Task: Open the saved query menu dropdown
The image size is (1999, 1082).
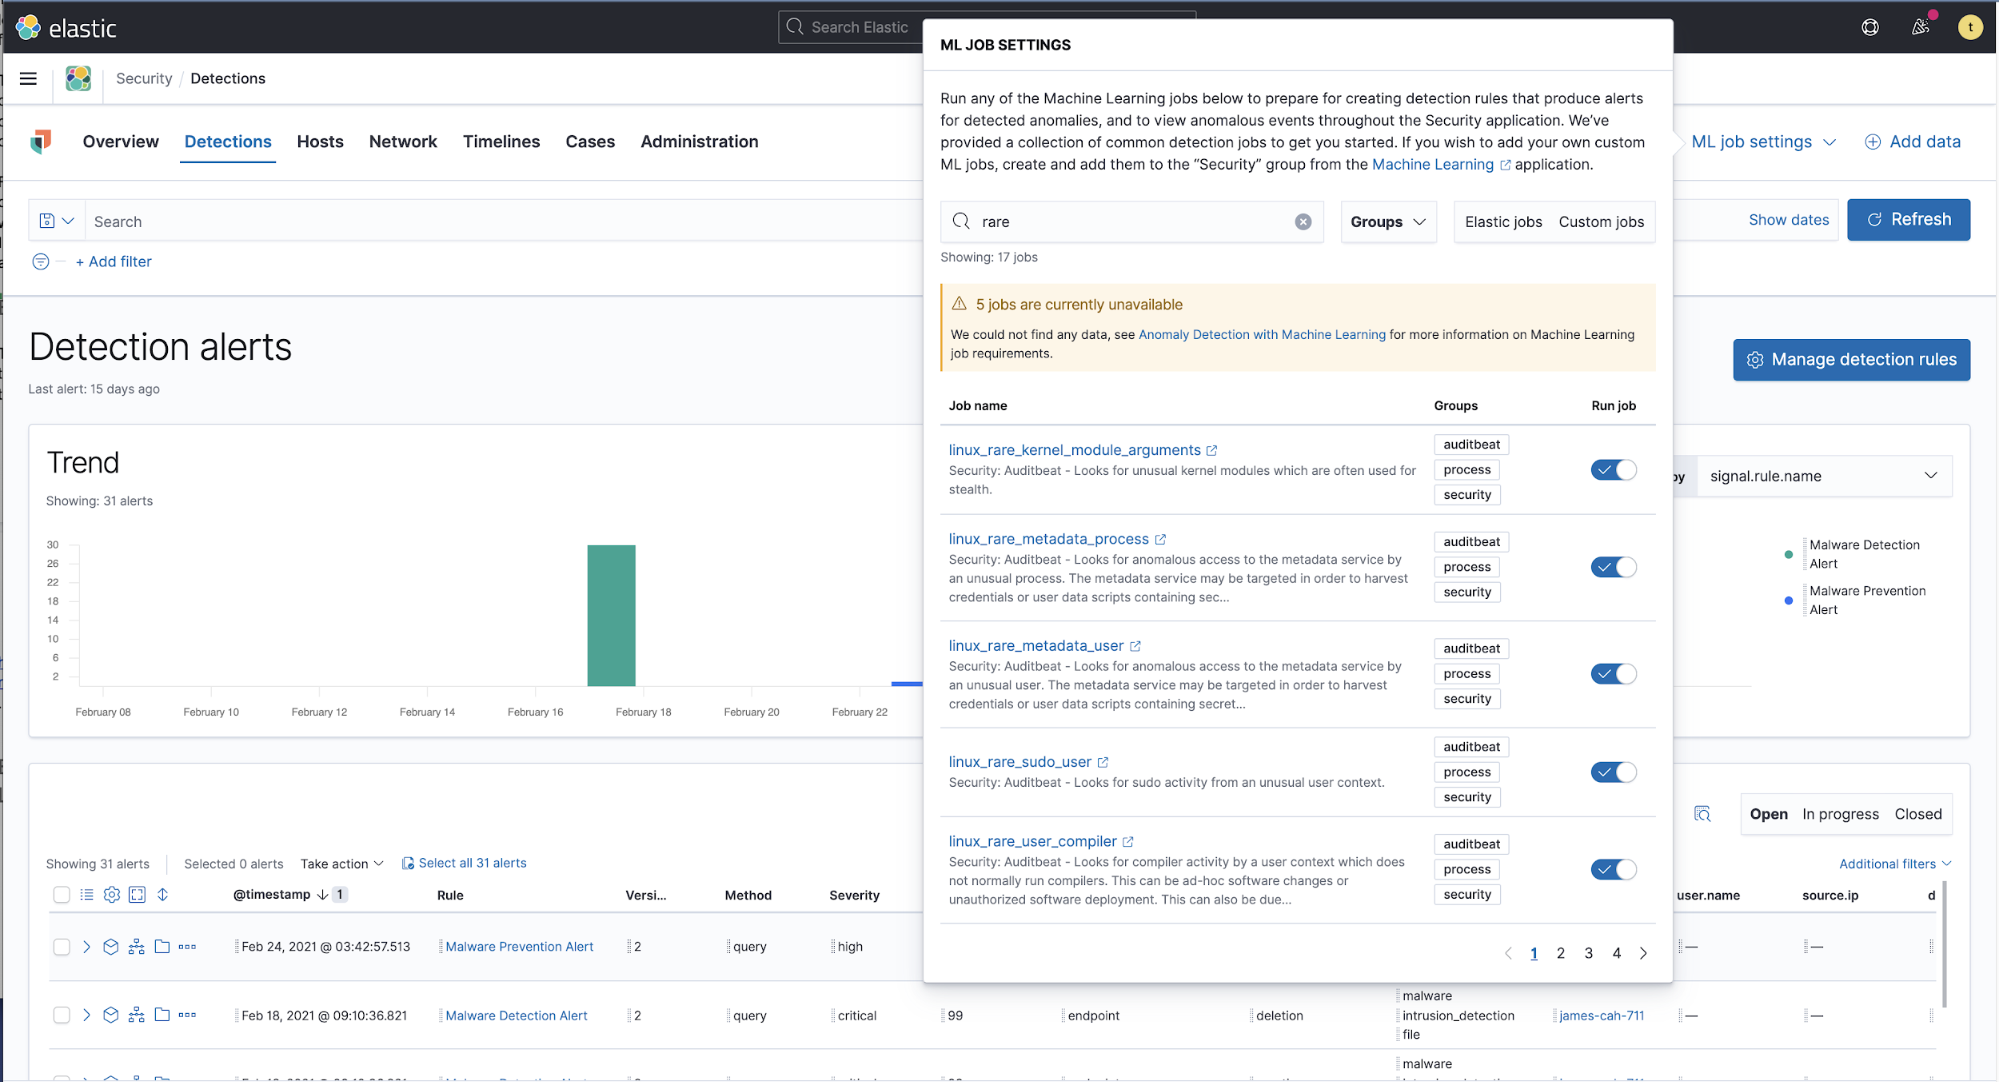Action: click(x=56, y=221)
